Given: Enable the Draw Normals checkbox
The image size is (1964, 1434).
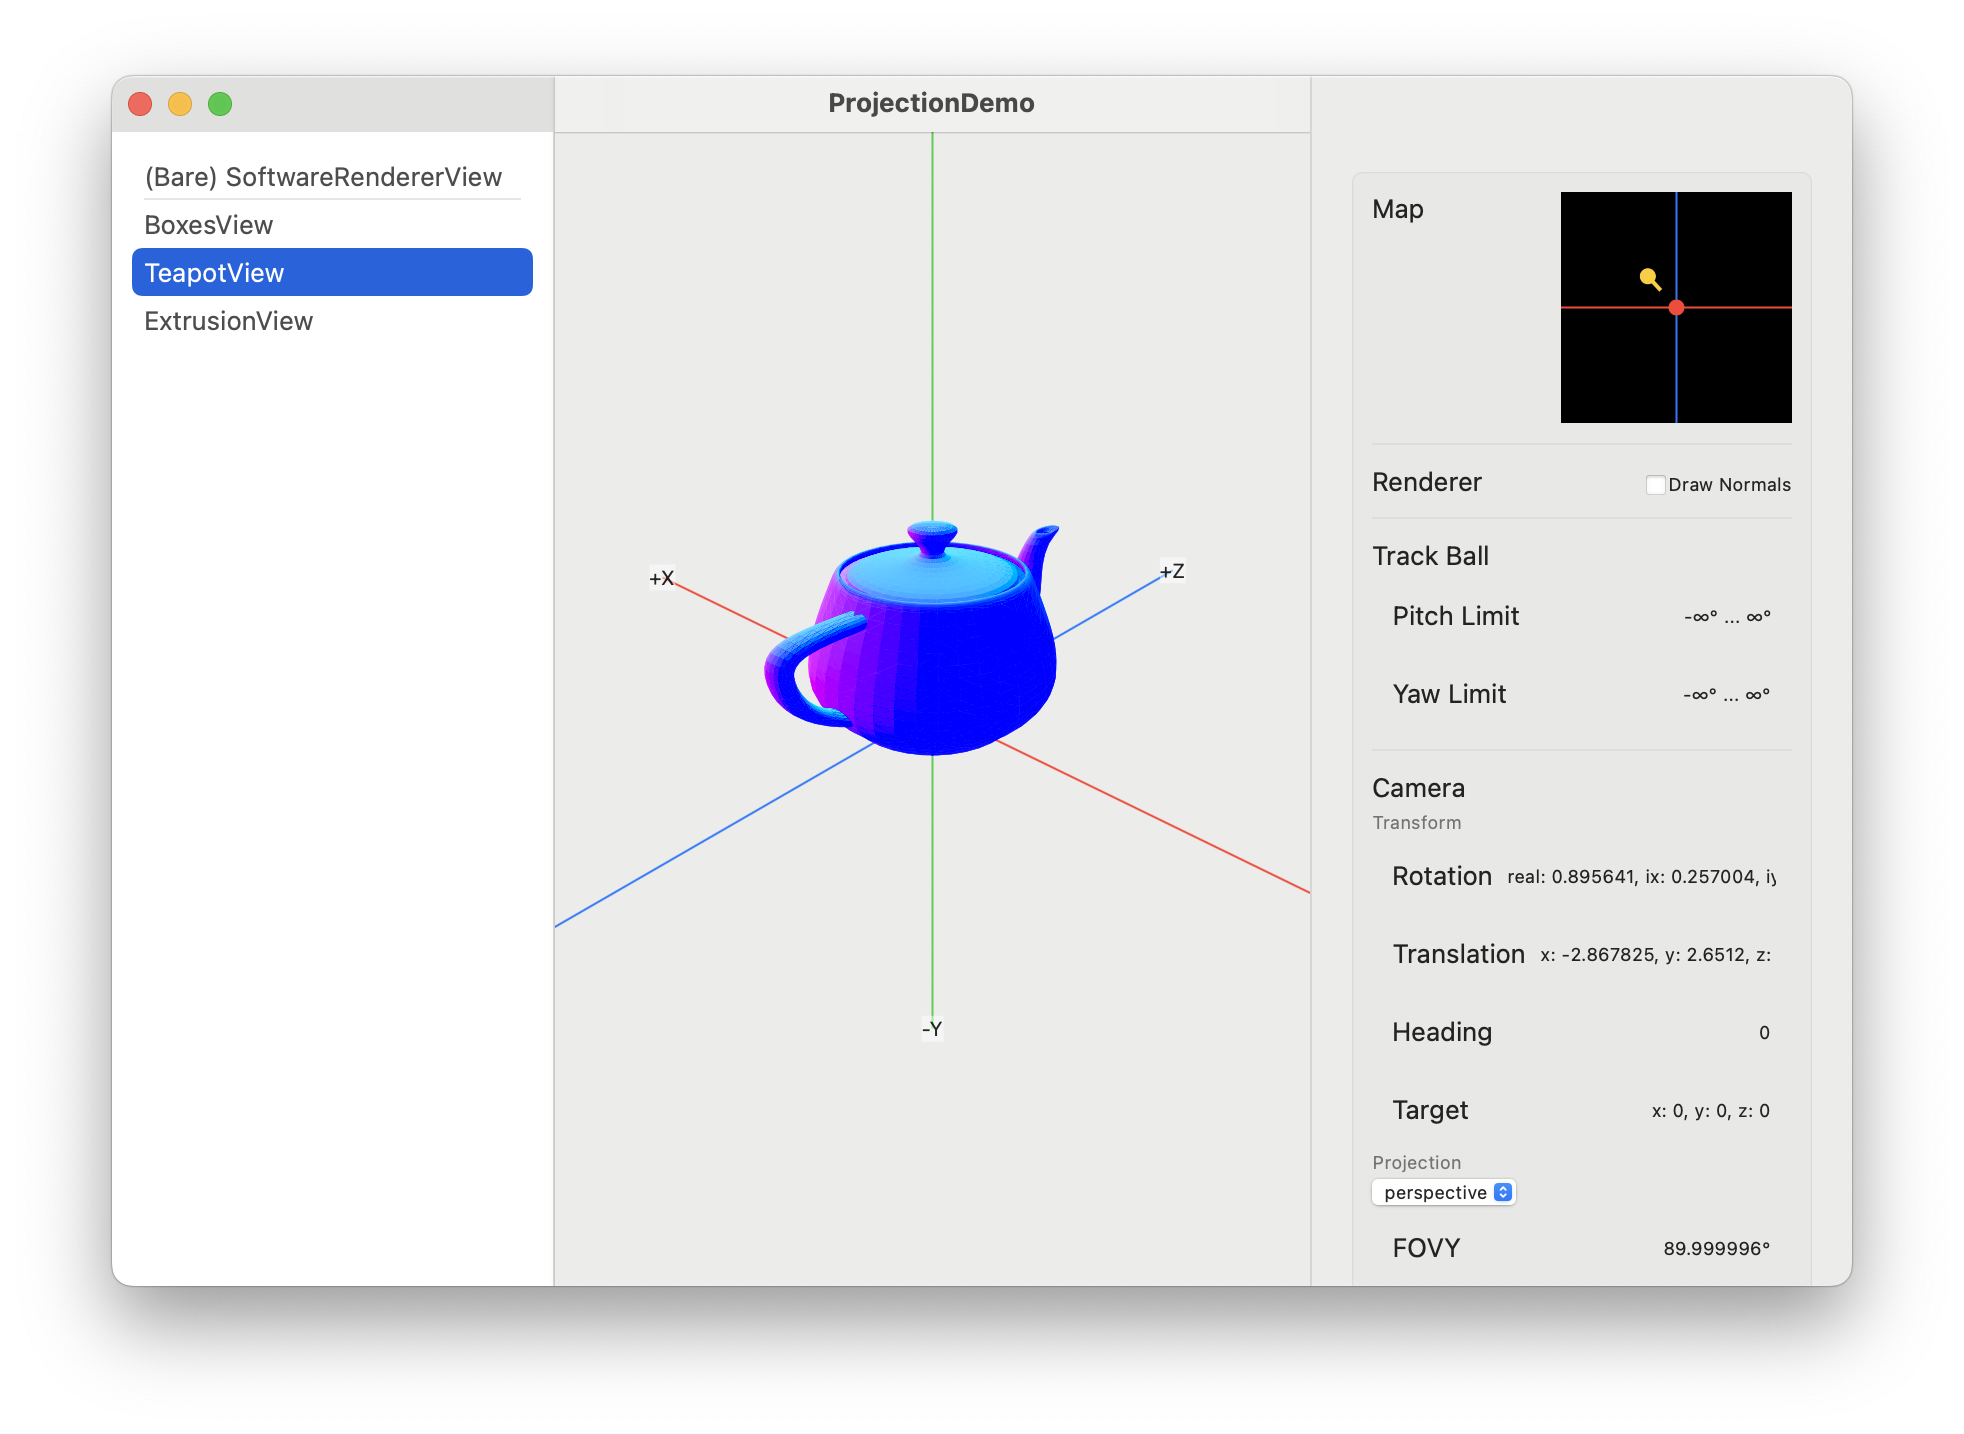Looking at the screenshot, I should pos(1656,485).
